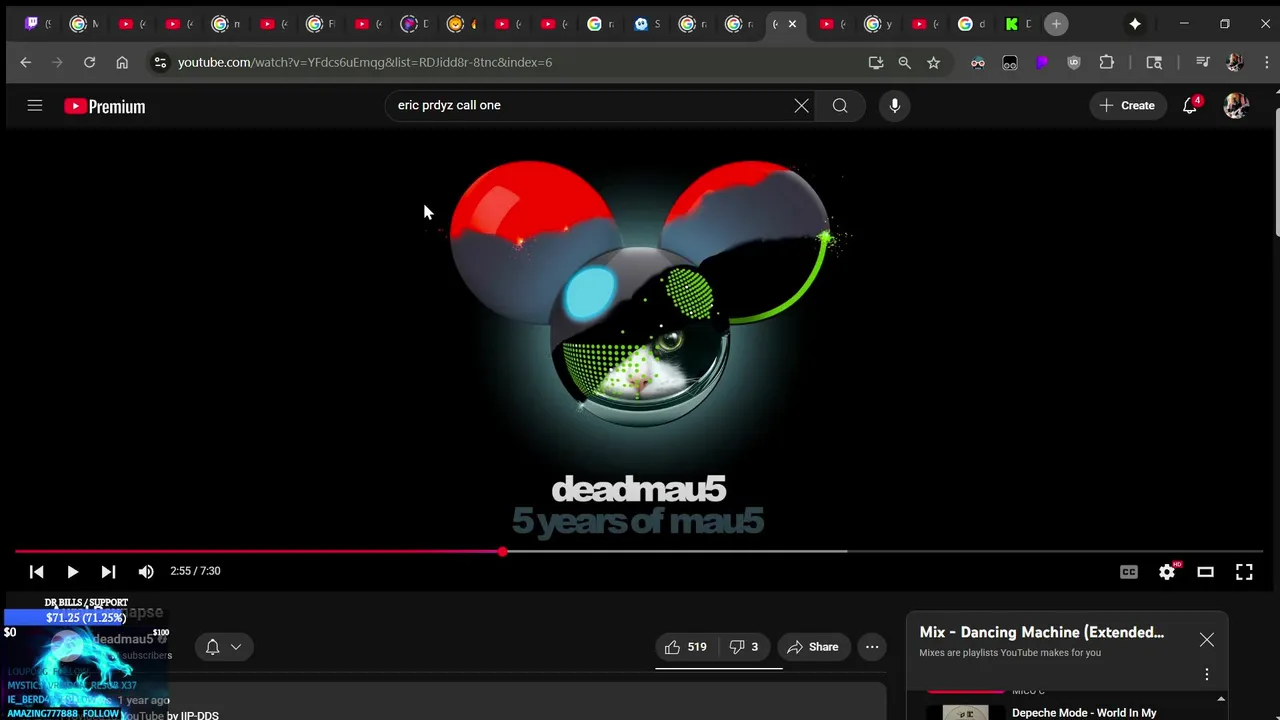The width and height of the screenshot is (1280, 720).
Task: Open the Extensions puzzle menu
Action: [x=1107, y=62]
